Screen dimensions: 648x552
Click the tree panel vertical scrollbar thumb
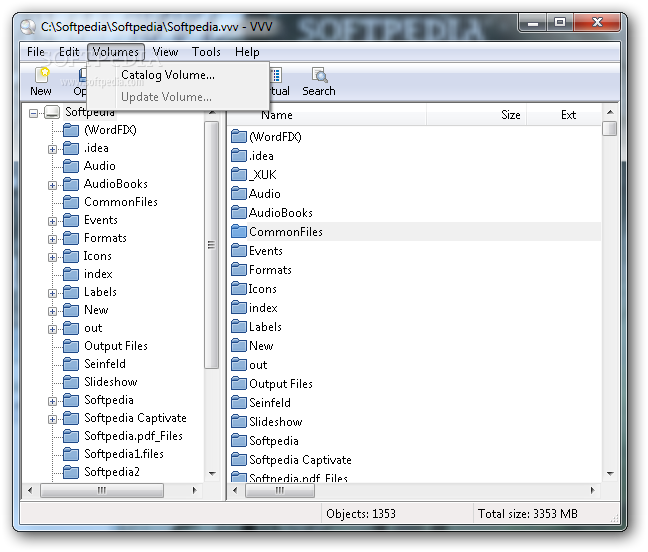click(212, 245)
